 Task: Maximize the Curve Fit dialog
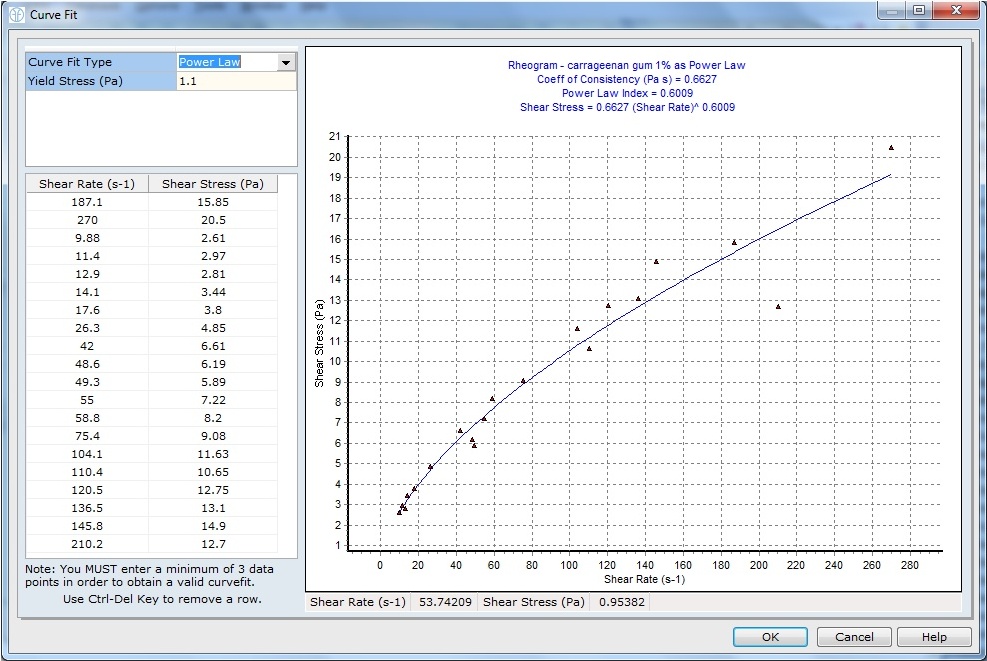pos(917,12)
